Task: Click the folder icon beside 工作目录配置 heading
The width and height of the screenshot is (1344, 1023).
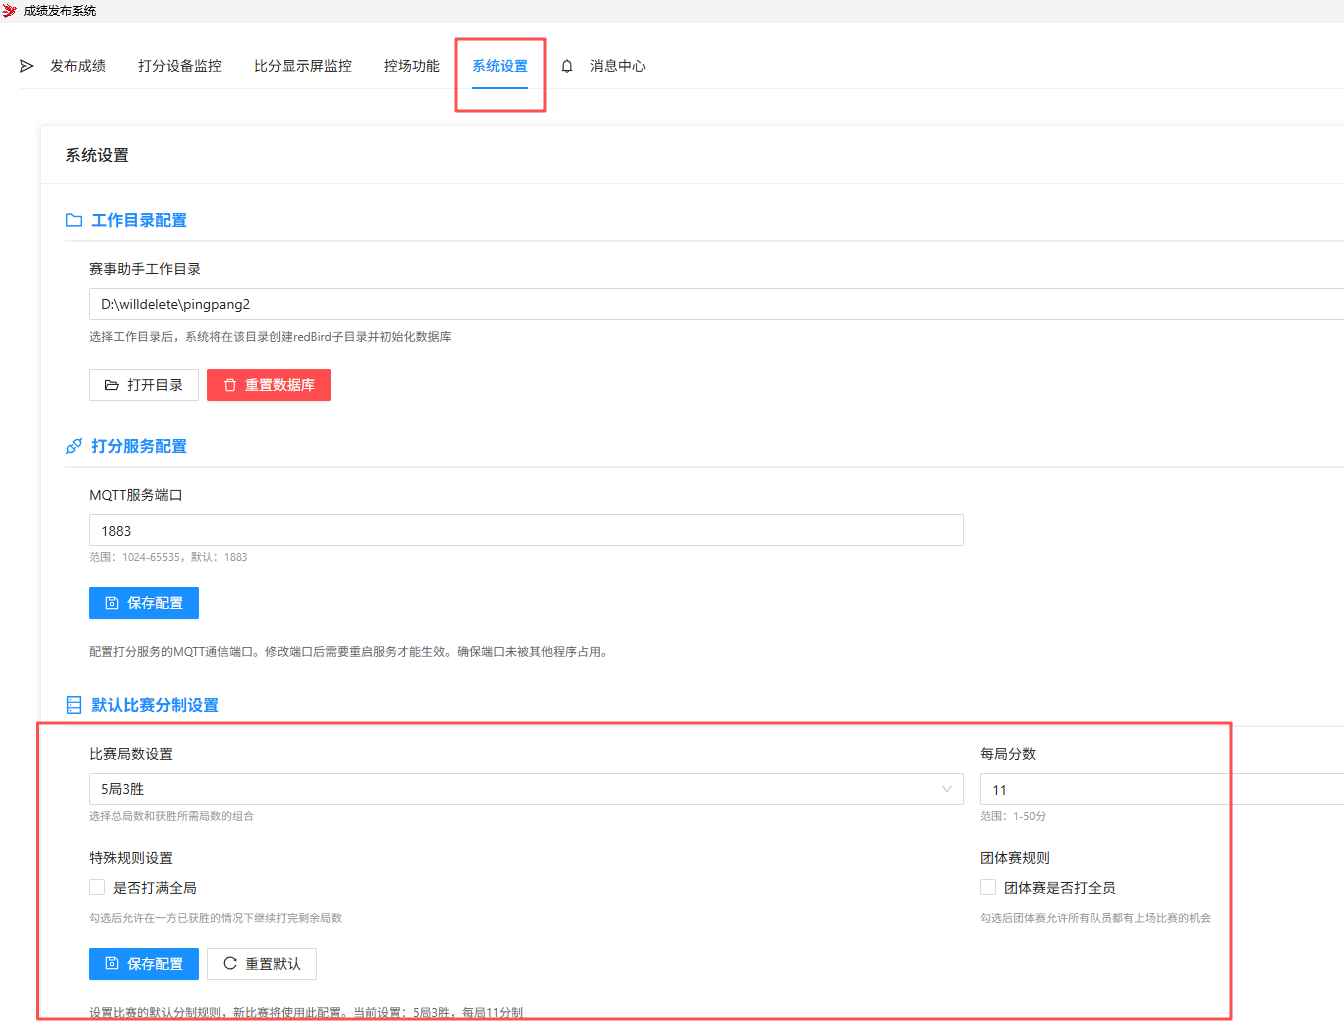Action: [73, 220]
